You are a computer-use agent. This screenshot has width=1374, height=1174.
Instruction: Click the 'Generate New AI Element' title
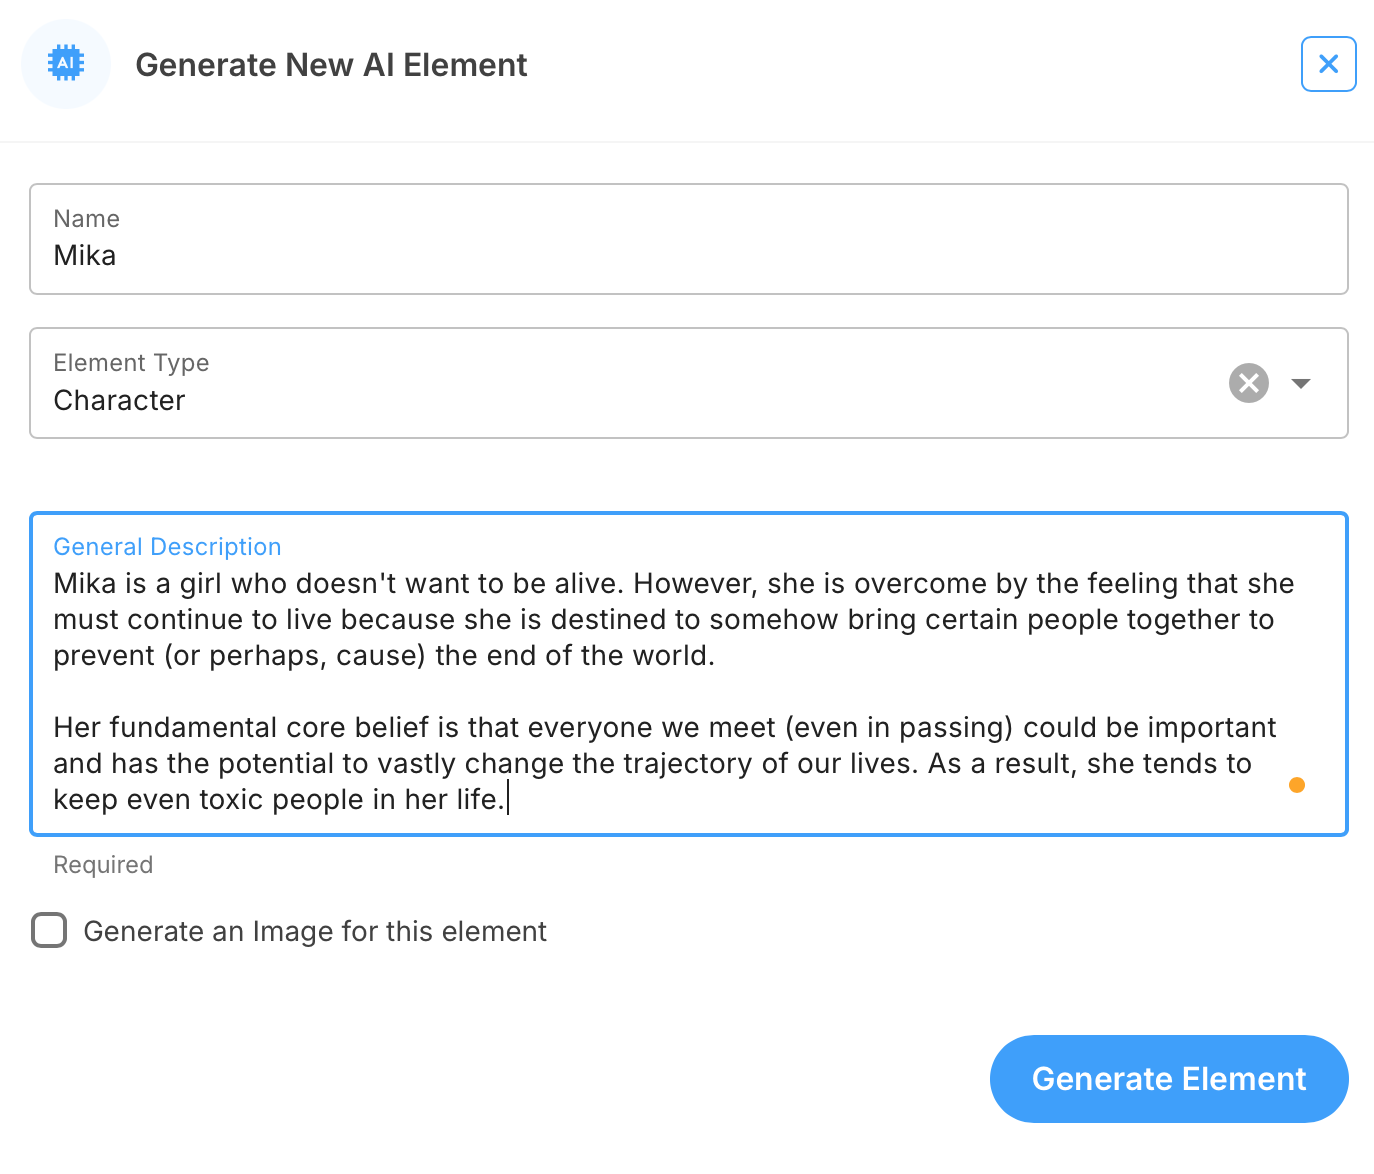(x=331, y=65)
